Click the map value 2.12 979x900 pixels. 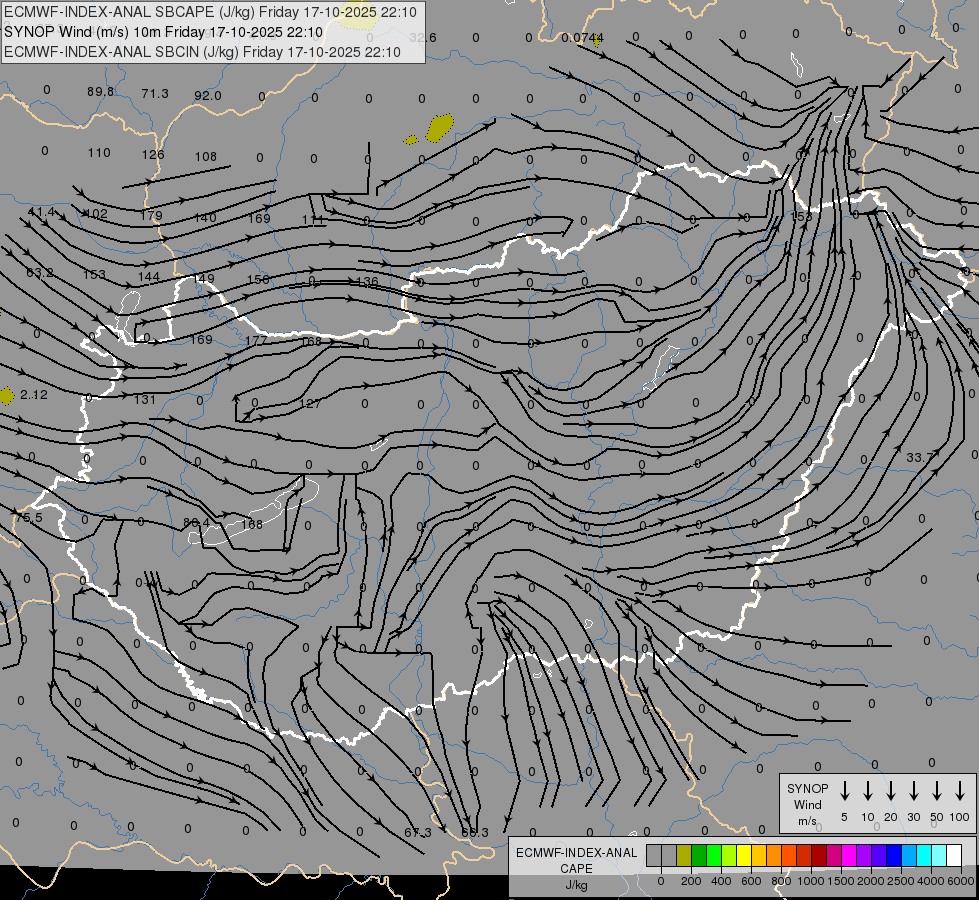tap(34, 395)
